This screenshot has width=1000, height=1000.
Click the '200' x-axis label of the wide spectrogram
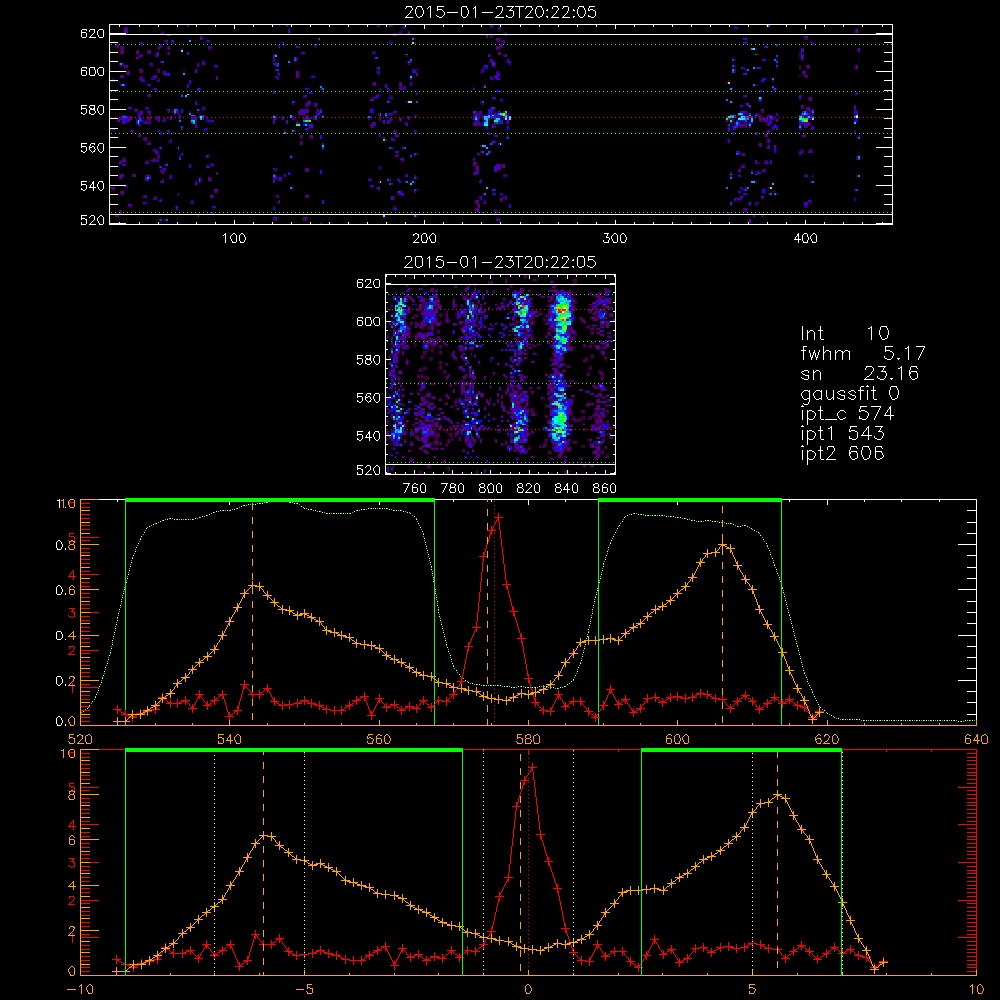pyautogui.click(x=424, y=239)
